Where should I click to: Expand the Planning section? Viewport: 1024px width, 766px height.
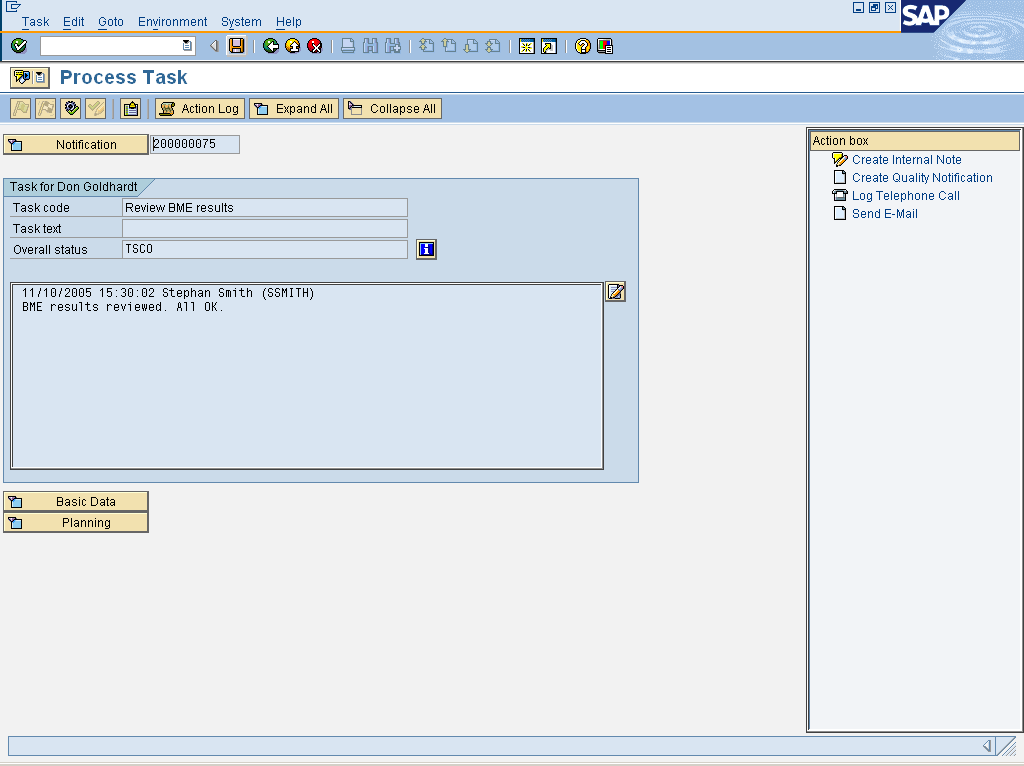point(76,522)
